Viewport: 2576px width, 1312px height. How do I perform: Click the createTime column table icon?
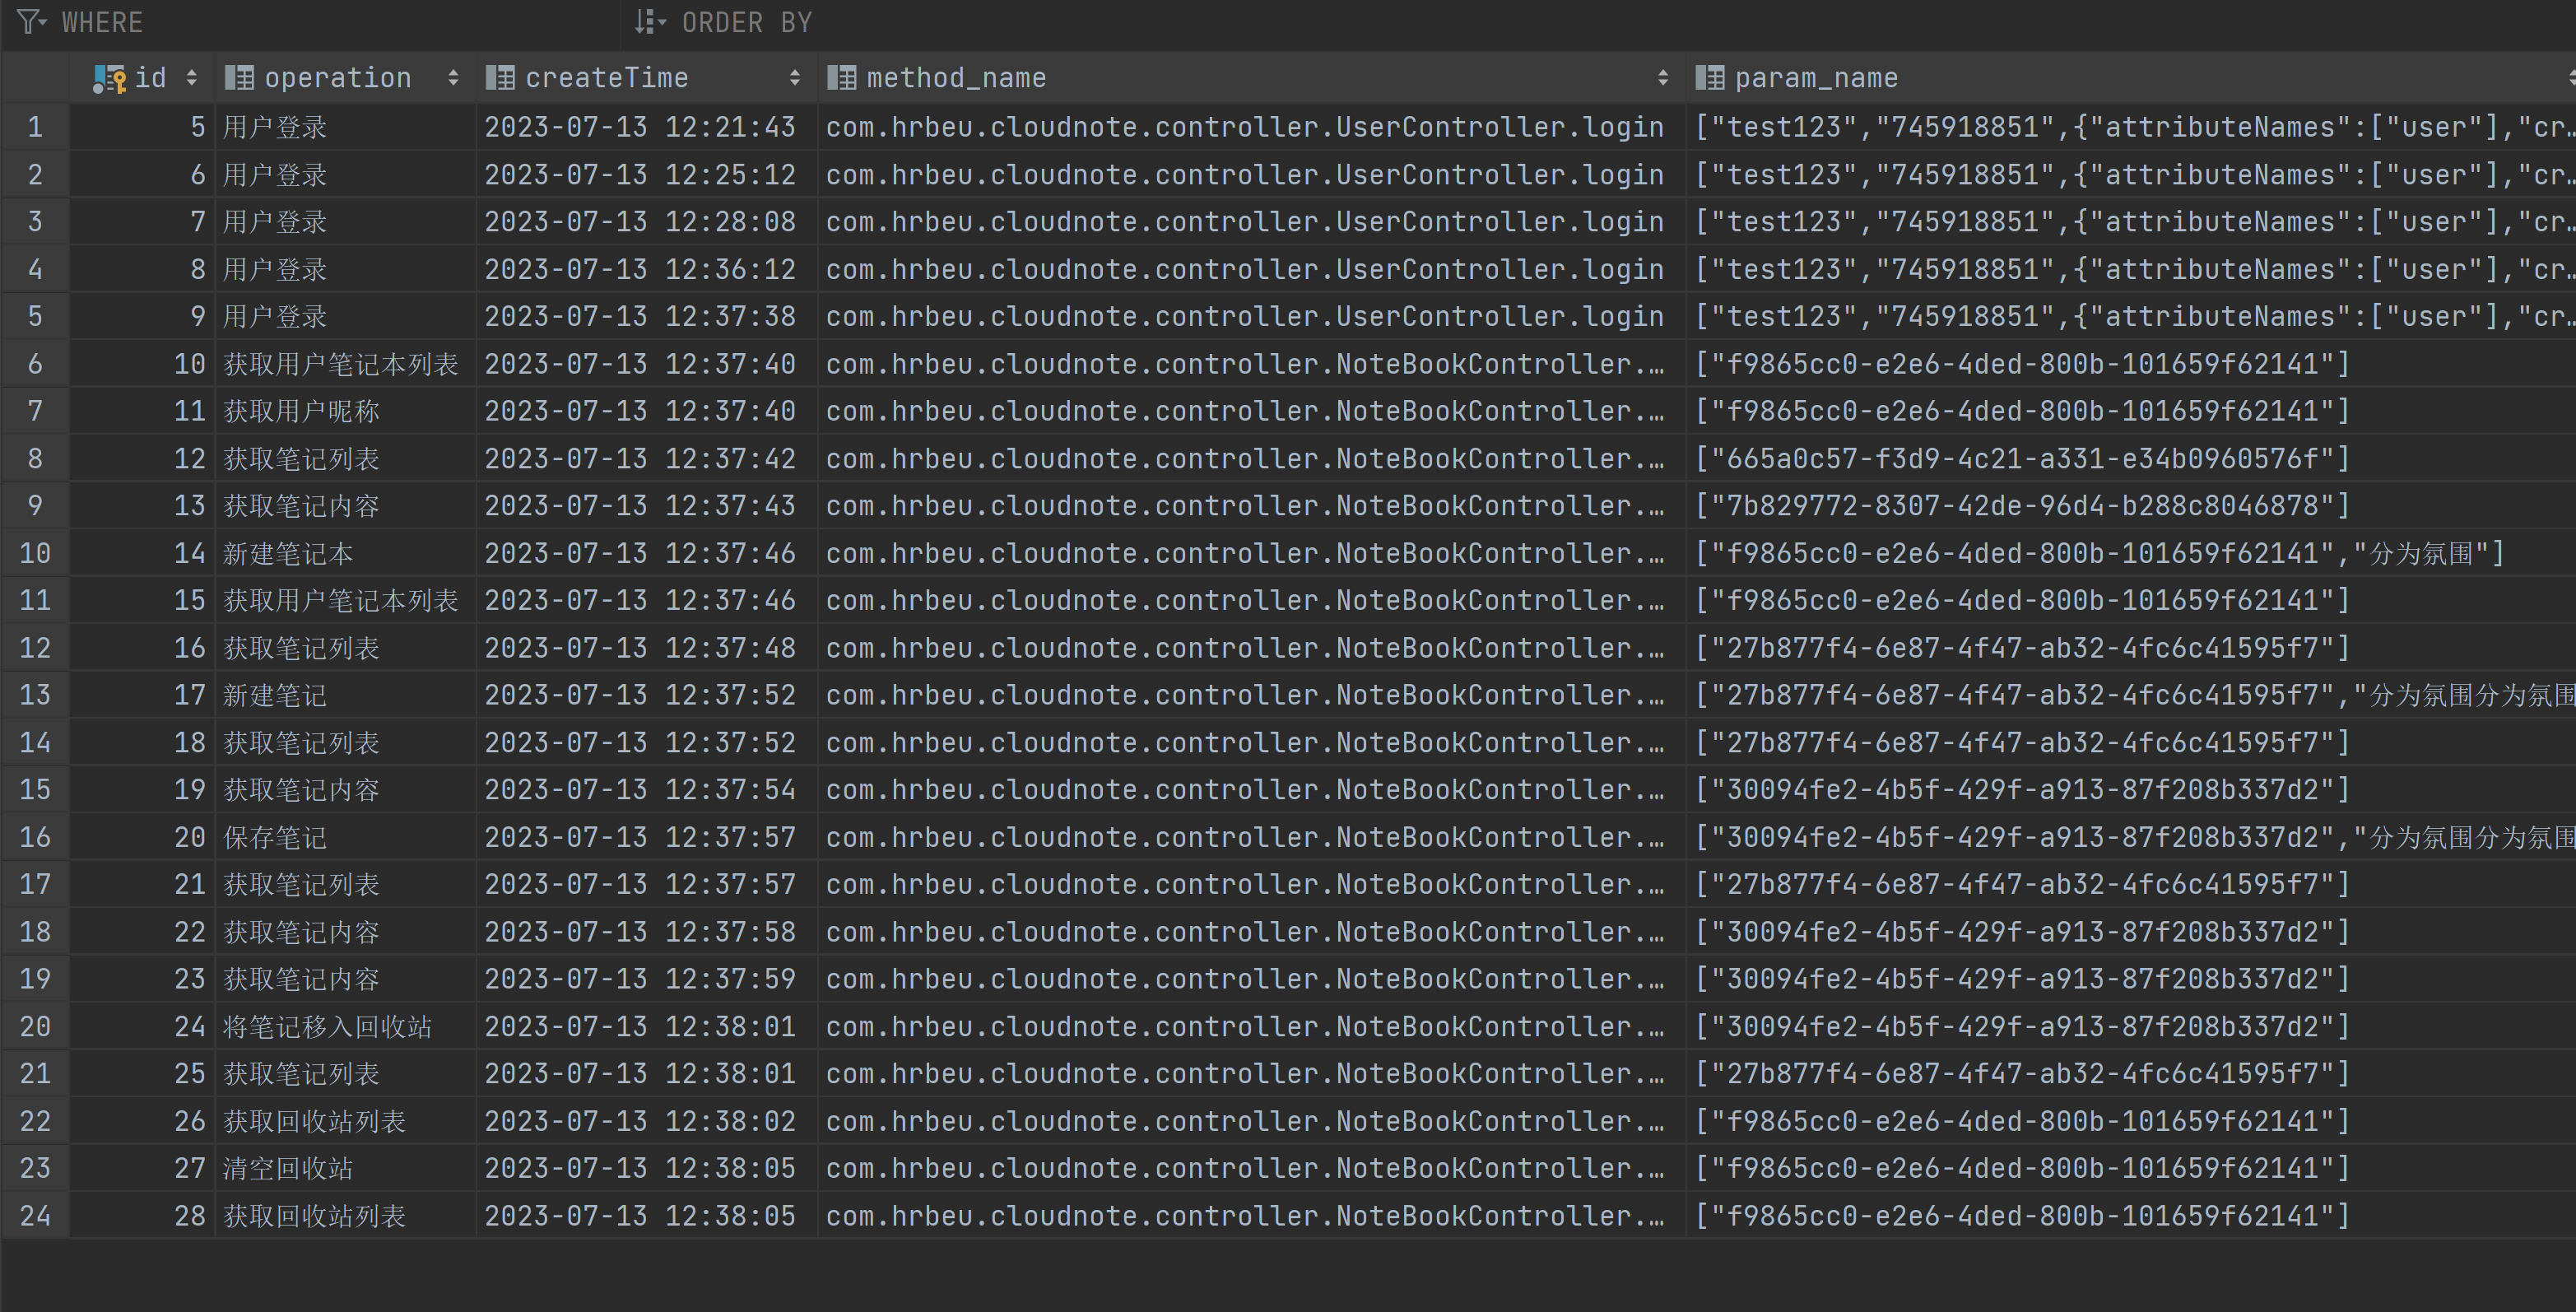click(x=500, y=78)
